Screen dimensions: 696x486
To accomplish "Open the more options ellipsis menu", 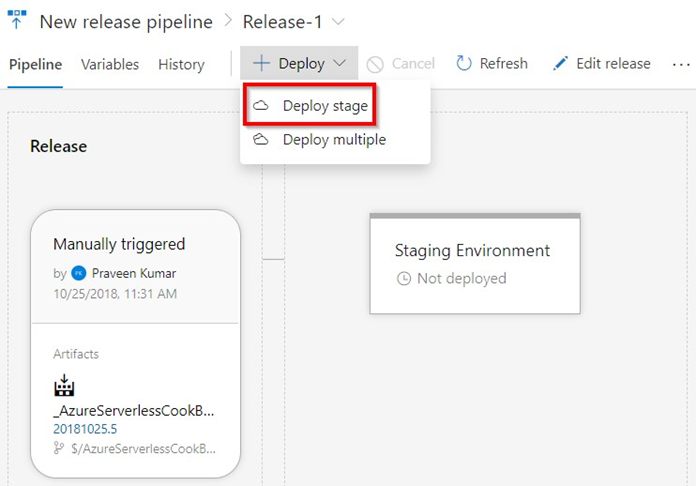I will 681,64.
